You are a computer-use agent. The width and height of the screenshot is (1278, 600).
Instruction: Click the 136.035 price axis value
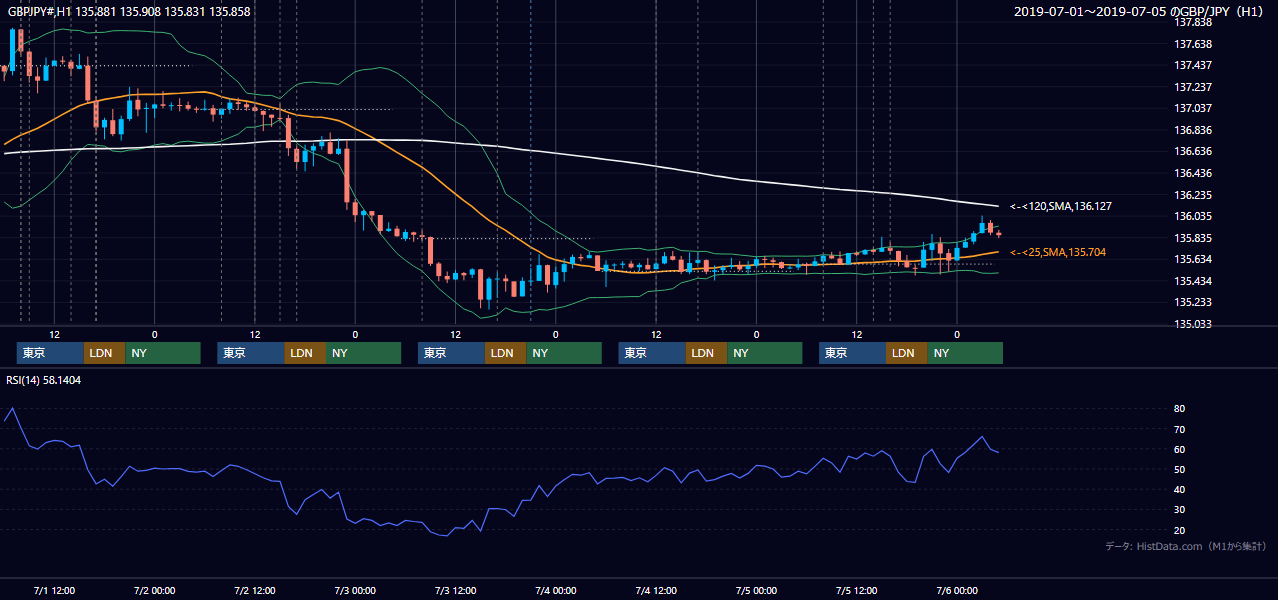(x=1194, y=216)
